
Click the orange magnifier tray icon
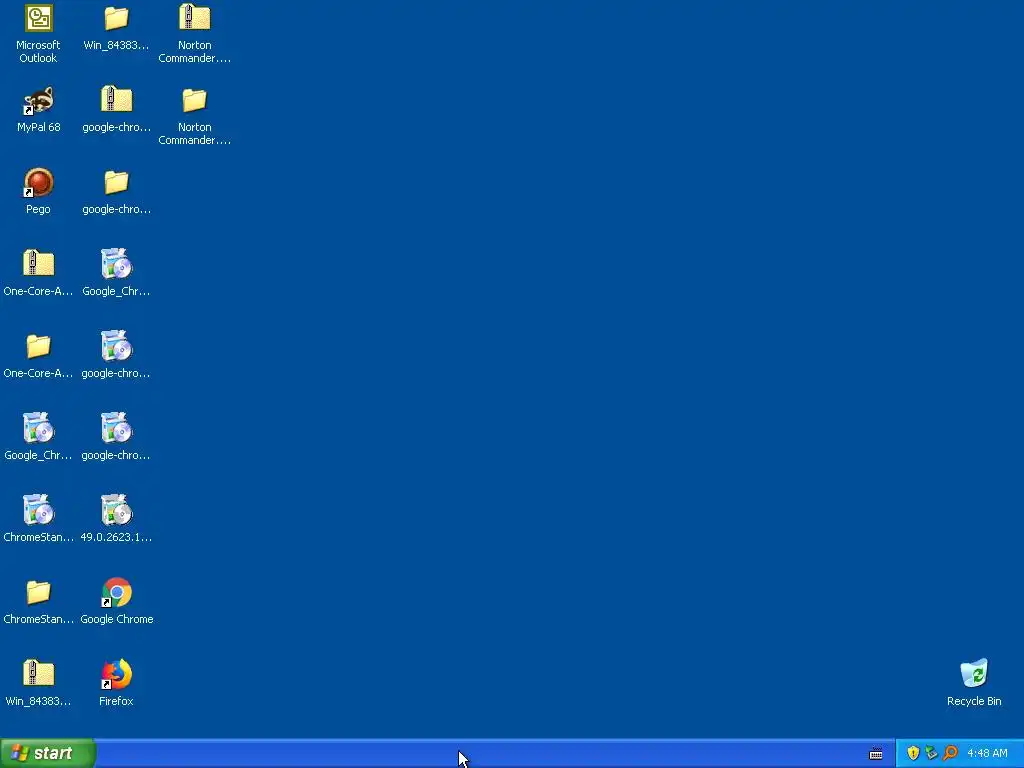950,753
